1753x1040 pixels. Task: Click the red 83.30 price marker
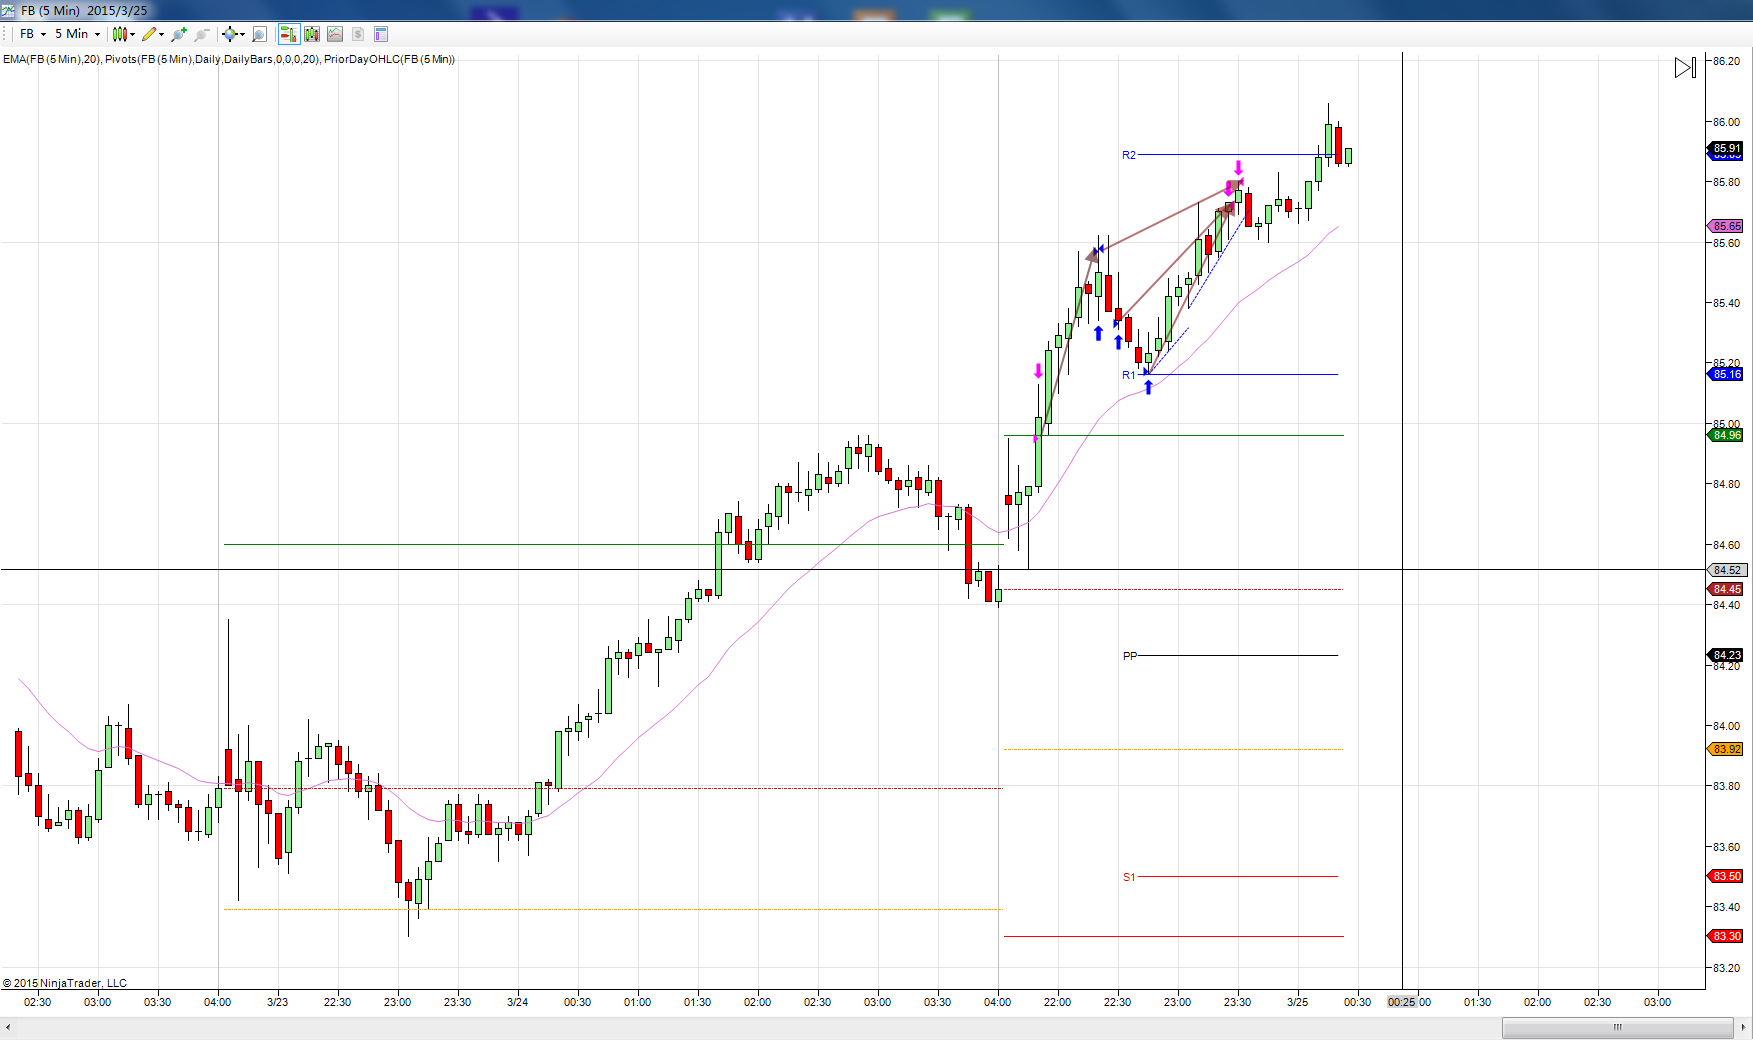1727,936
